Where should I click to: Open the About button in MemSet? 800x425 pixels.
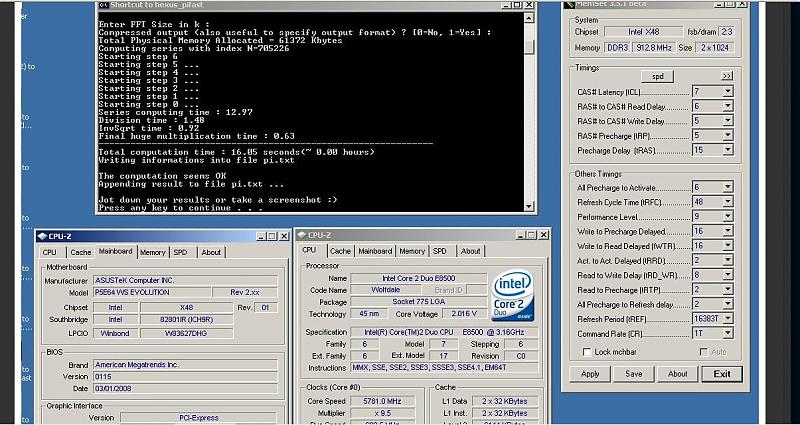tap(677, 374)
